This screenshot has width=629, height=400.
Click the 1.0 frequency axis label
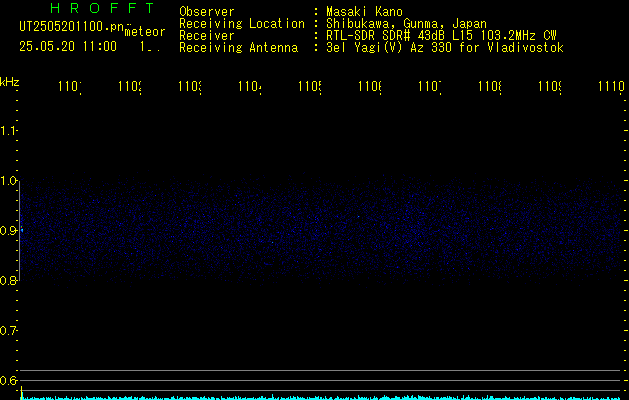pos(8,181)
